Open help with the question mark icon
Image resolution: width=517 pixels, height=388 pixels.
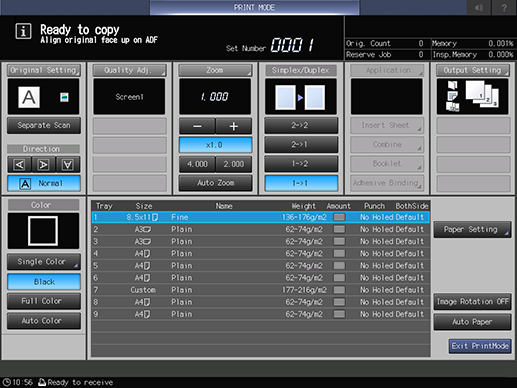click(504, 7)
